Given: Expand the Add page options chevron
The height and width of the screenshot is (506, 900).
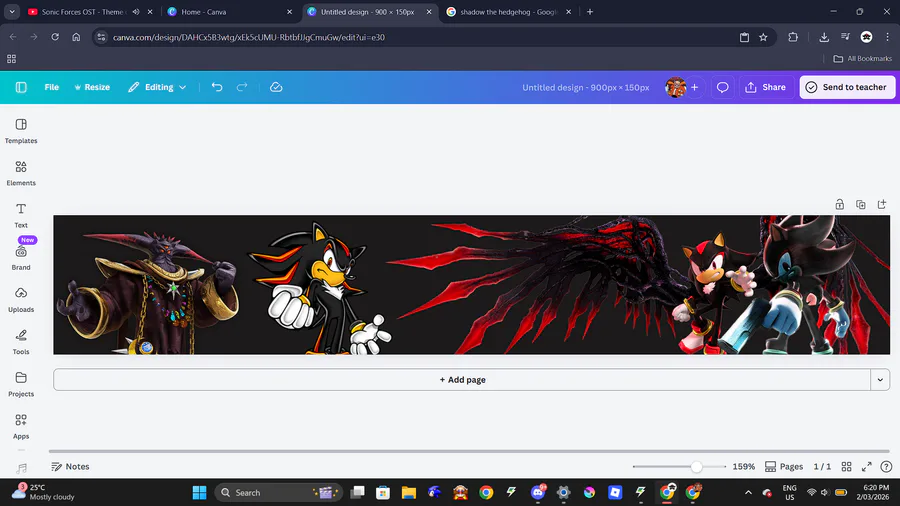Looking at the screenshot, I should 880,380.
